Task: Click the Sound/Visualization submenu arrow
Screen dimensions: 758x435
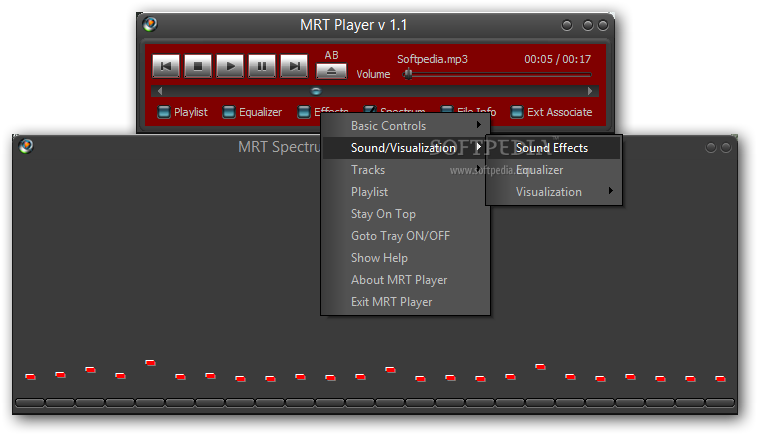Action: [479, 146]
